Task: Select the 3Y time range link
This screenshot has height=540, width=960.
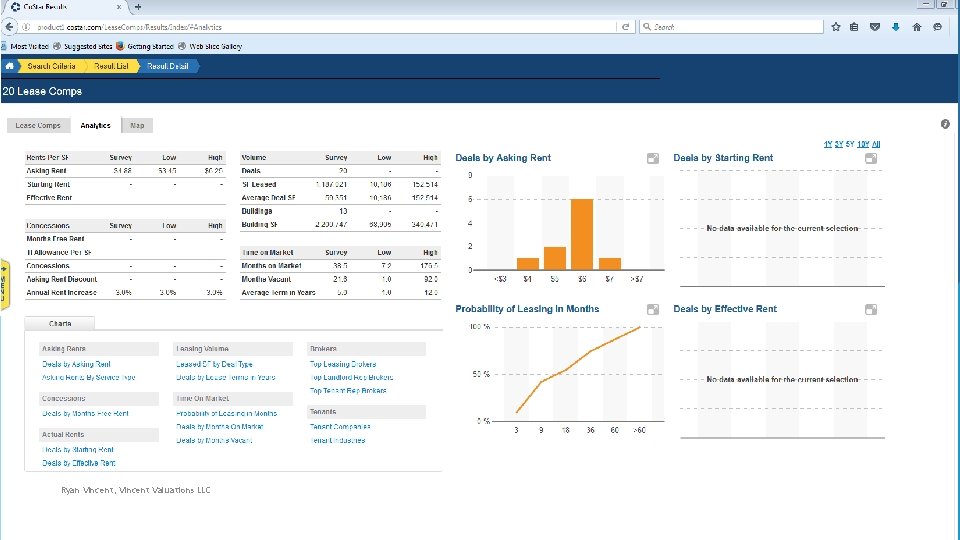Action: [x=839, y=144]
